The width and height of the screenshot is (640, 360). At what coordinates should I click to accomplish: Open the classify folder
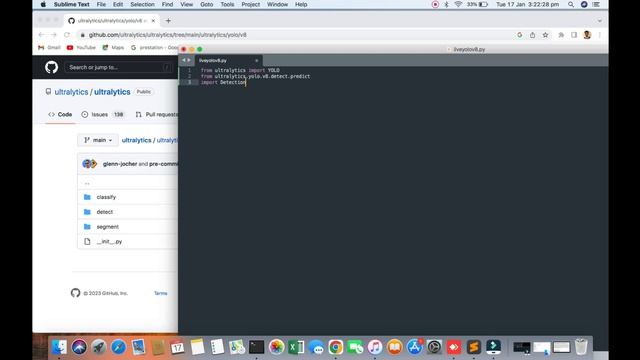click(106, 197)
